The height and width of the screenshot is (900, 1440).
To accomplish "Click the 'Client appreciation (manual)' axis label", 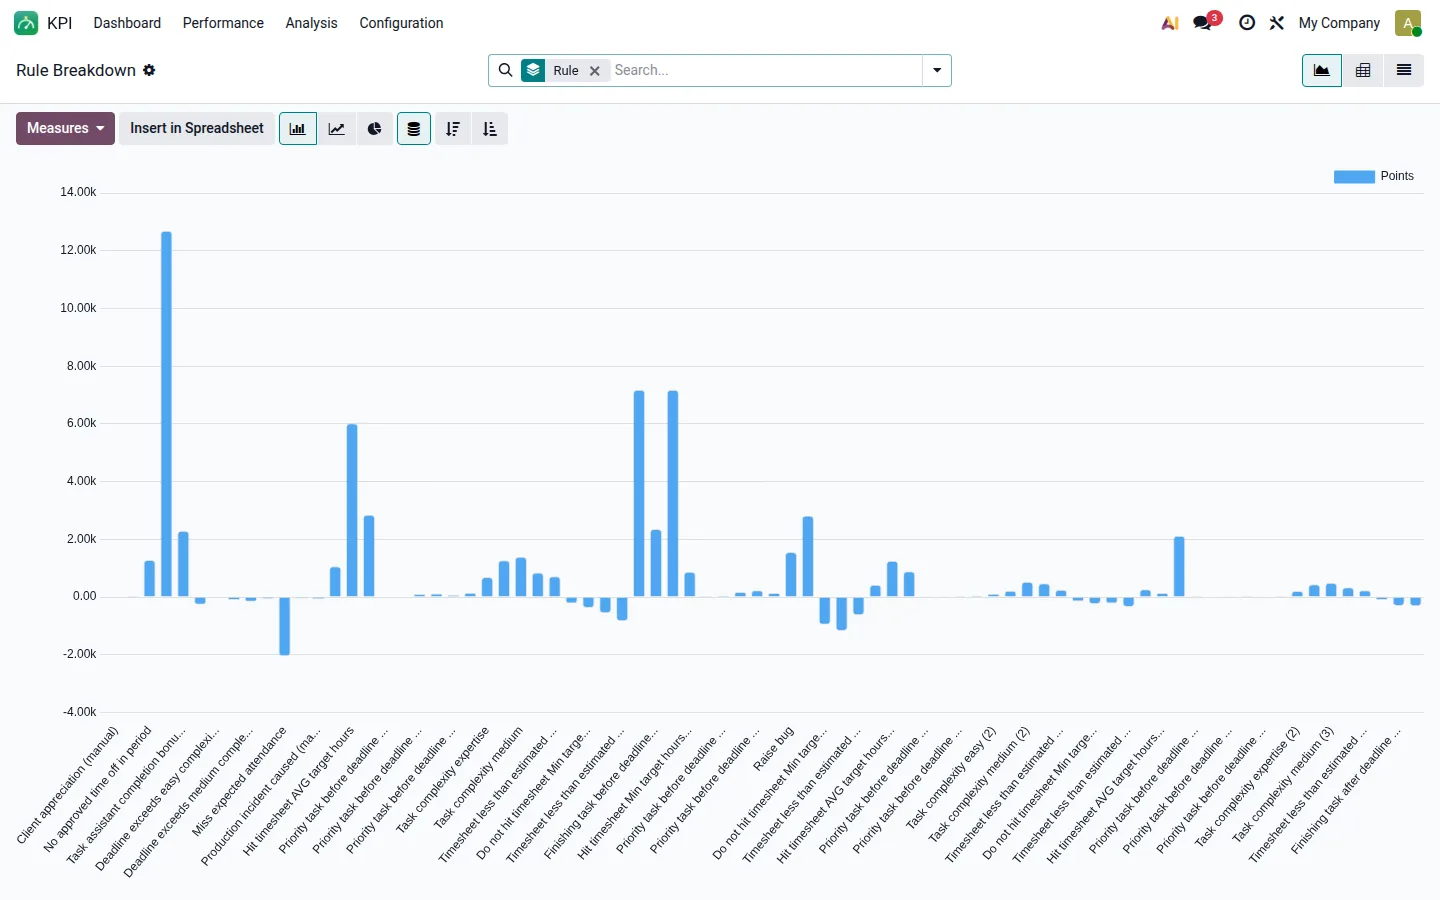I will pyautogui.click(x=67, y=786).
